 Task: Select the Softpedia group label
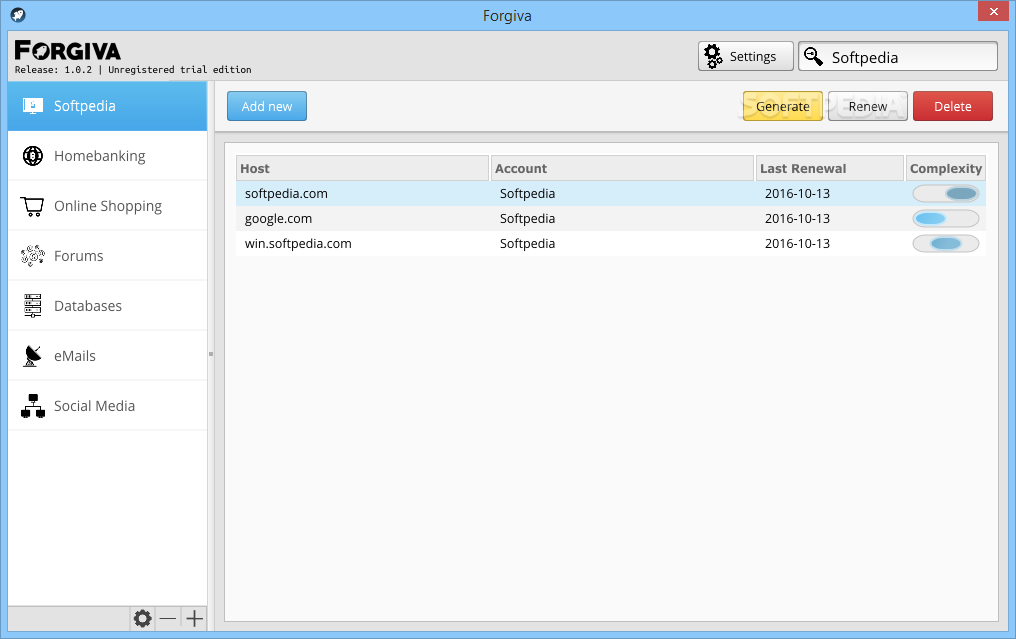click(x=84, y=106)
